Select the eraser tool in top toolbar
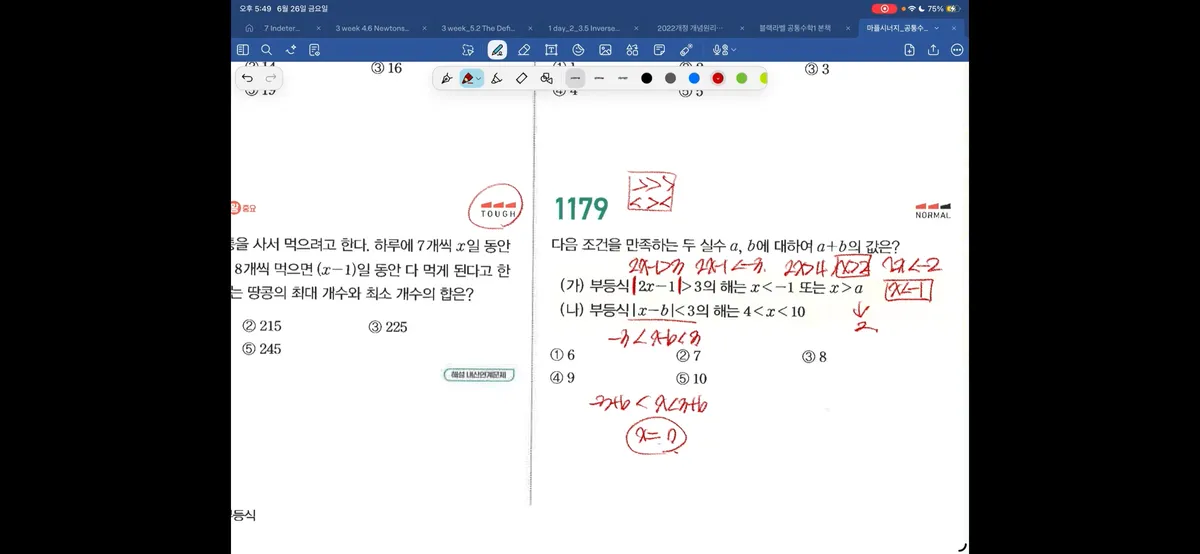 pyautogui.click(x=524, y=49)
